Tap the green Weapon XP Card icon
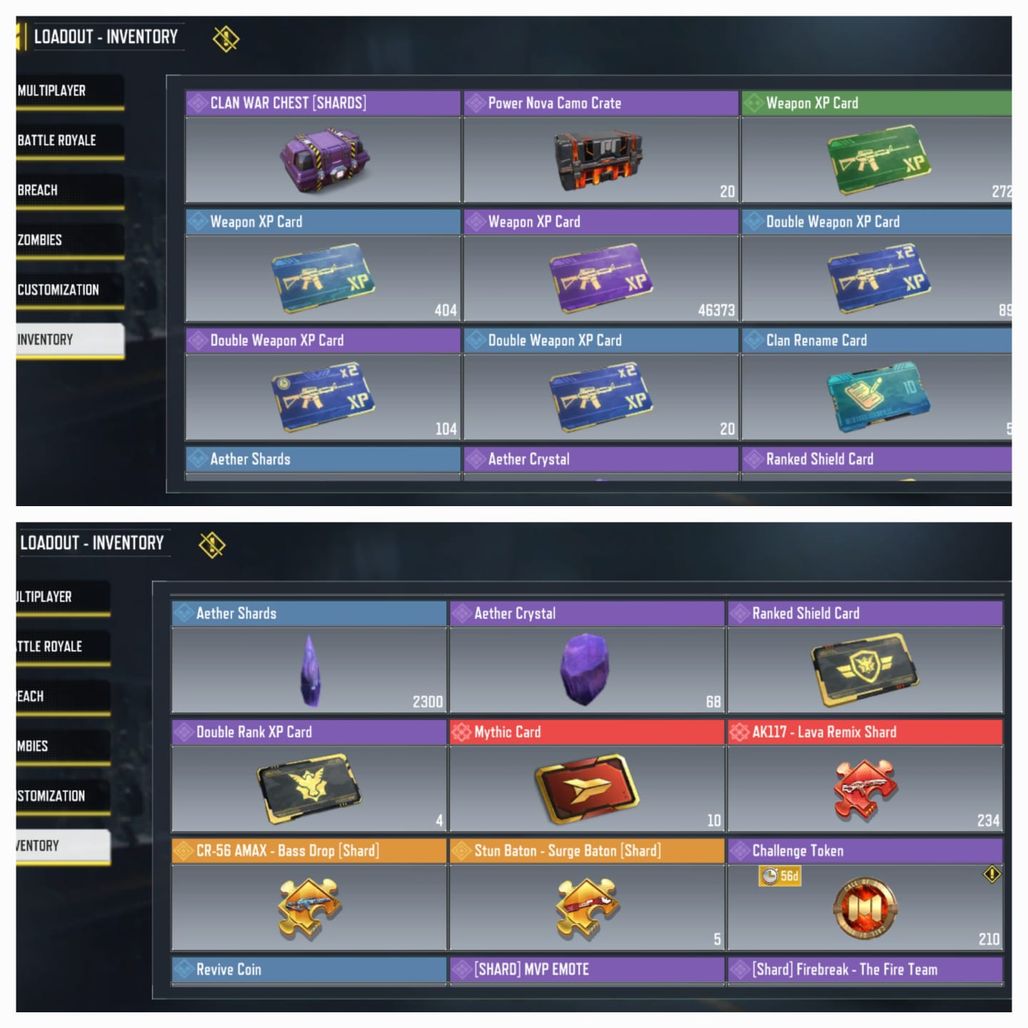 coord(879,160)
